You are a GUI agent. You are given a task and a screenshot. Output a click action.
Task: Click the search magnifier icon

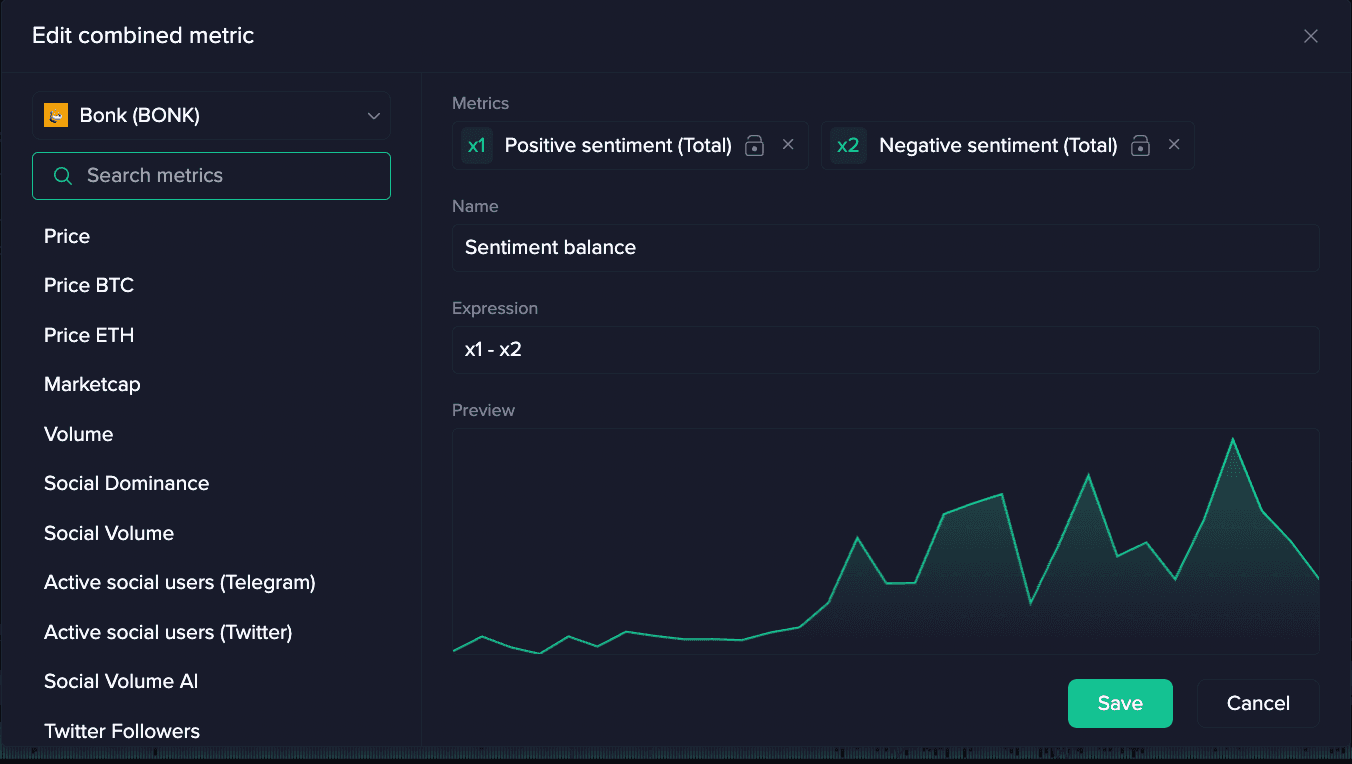[62, 176]
